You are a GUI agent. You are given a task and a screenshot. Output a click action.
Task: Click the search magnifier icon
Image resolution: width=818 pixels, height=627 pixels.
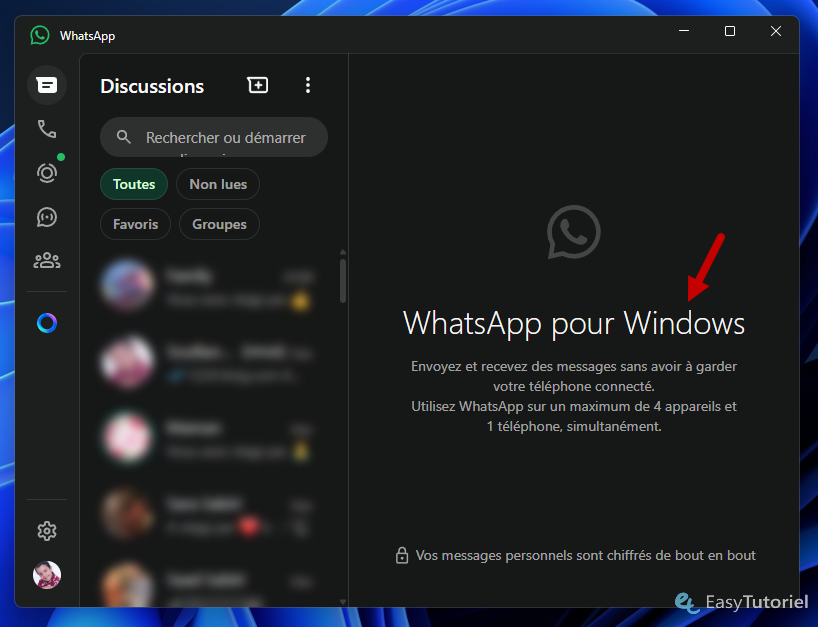point(123,136)
